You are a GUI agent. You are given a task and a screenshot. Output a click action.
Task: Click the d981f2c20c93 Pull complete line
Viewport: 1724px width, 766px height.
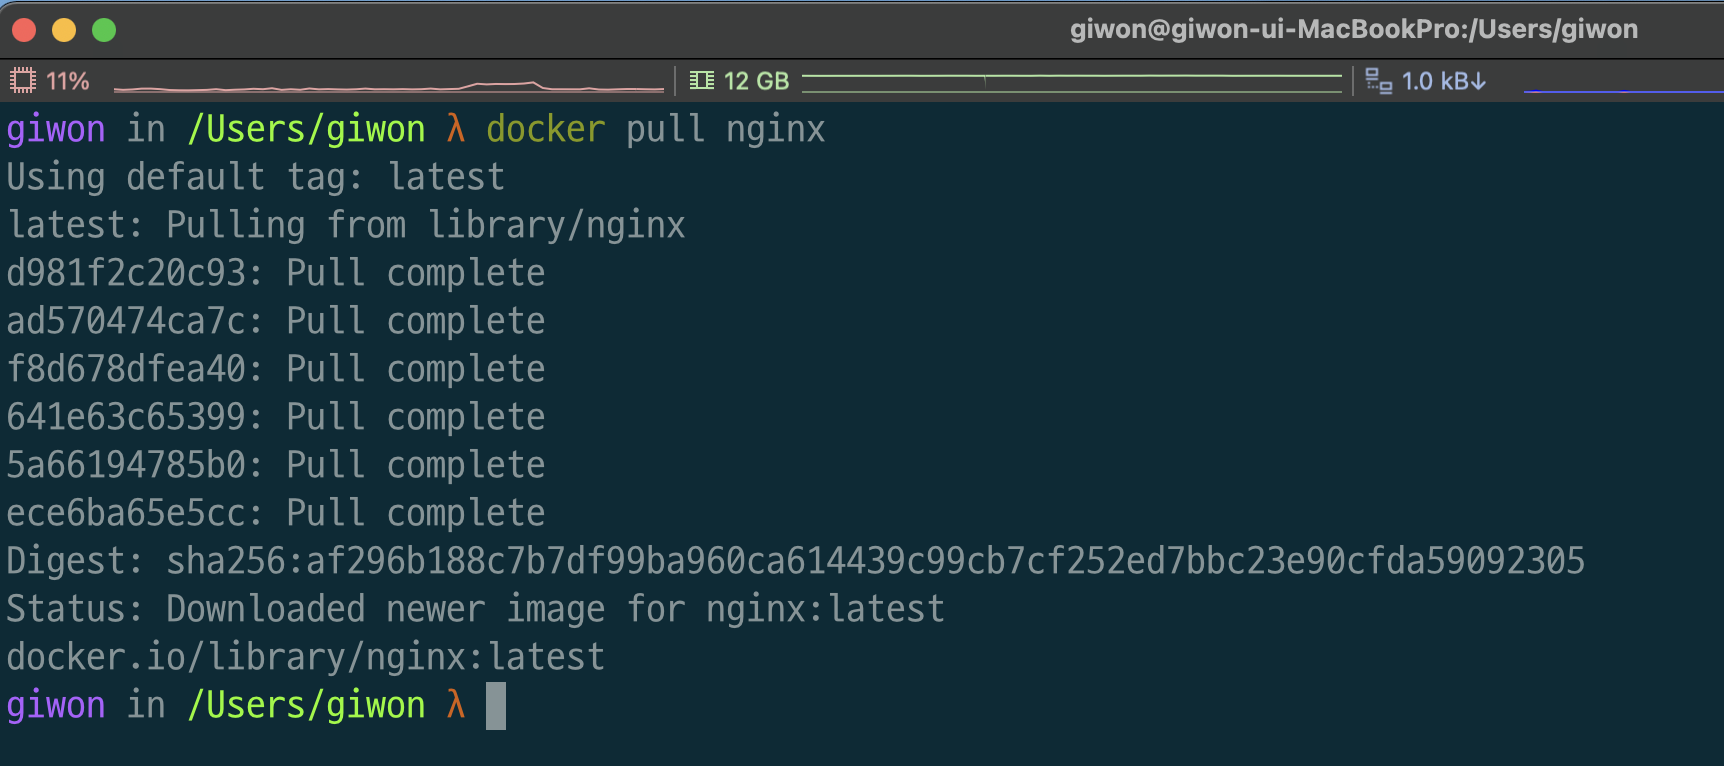[x=275, y=272]
